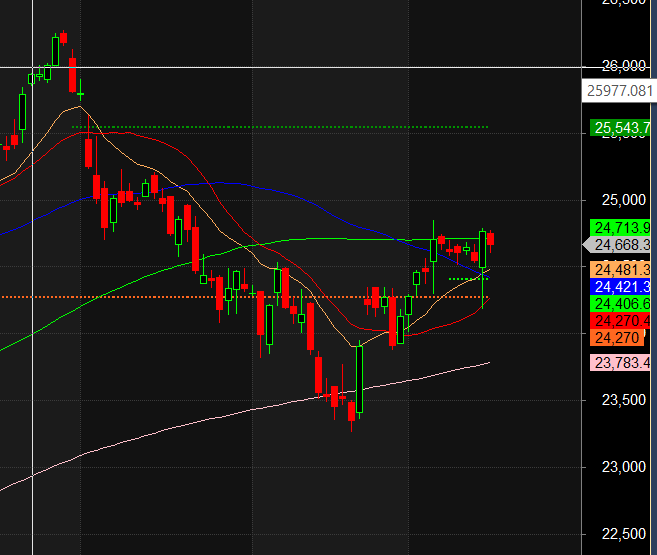The image size is (657, 555).
Task: Select the long green dotted resistance line
Action: pyautogui.click(x=280, y=127)
